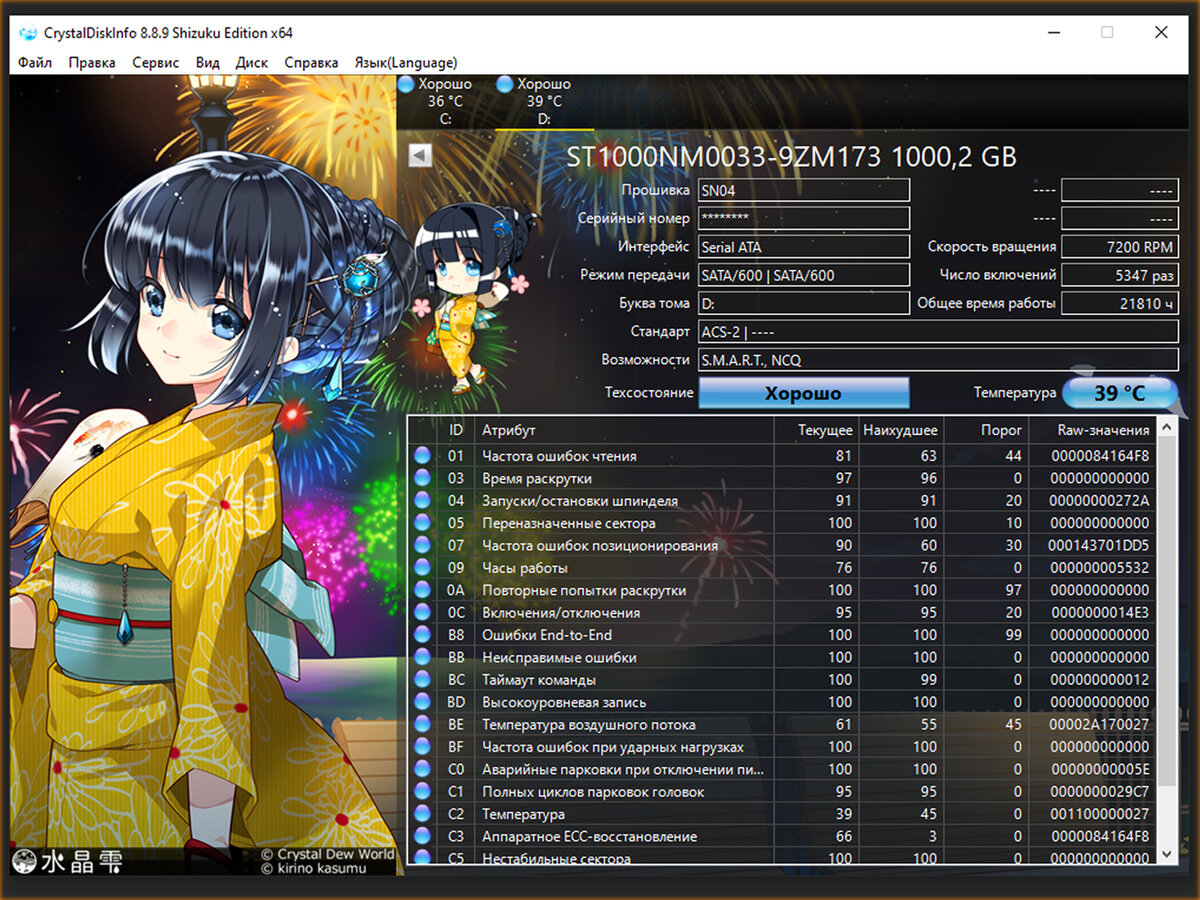The image size is (1200, 900).
Task: Click status orb for attribute 04 row
Action: [422, 501]
